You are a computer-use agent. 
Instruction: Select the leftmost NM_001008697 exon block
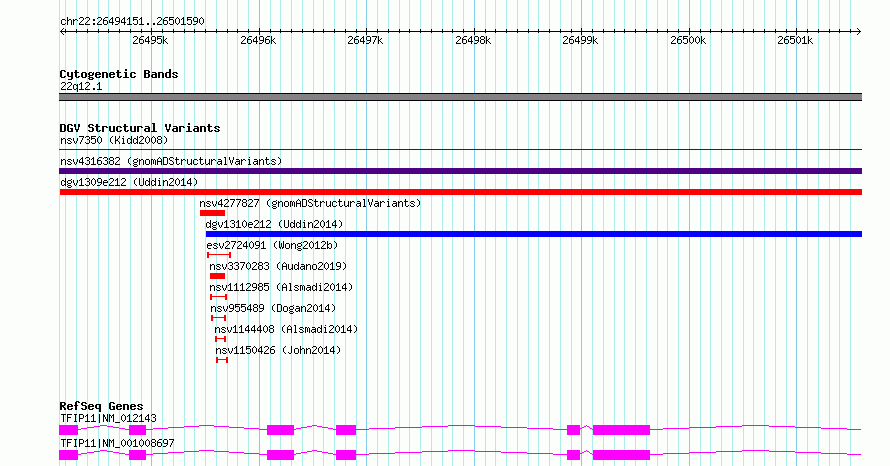pos(69,455)
